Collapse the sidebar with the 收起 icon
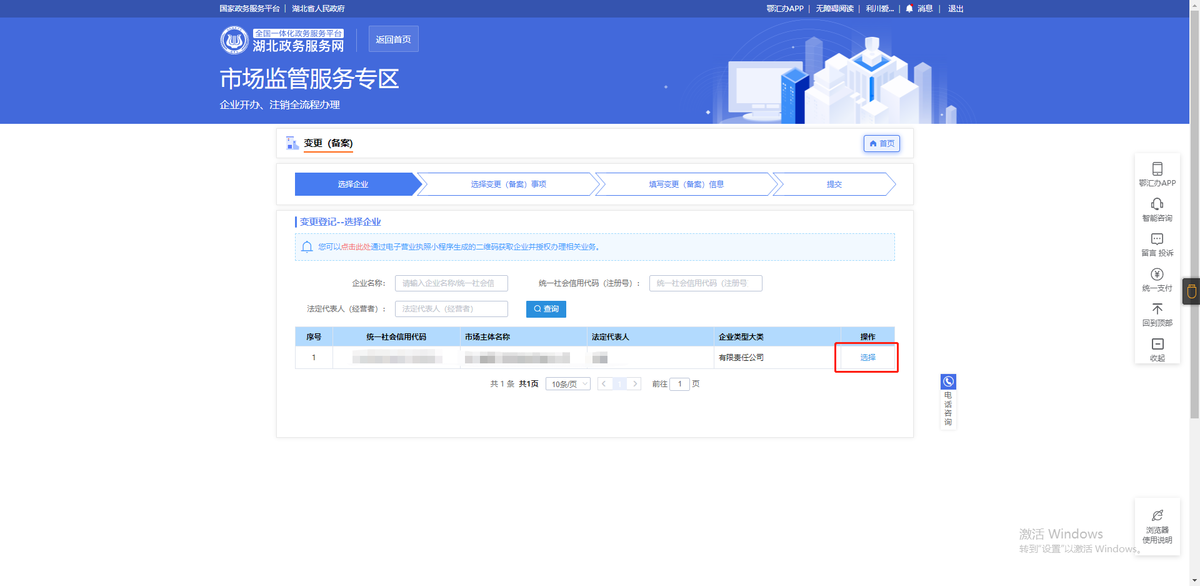The image size is (1200, 586). (1157, 345)
